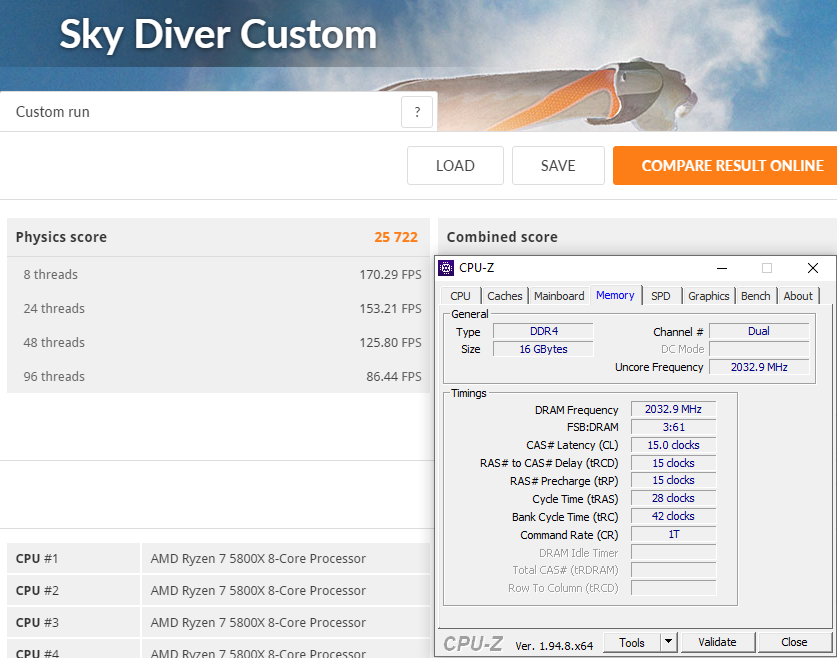This screenshot has width=837, height=658.
Task: Click the CPU #3 row label
Action: [x=37, y=623]
